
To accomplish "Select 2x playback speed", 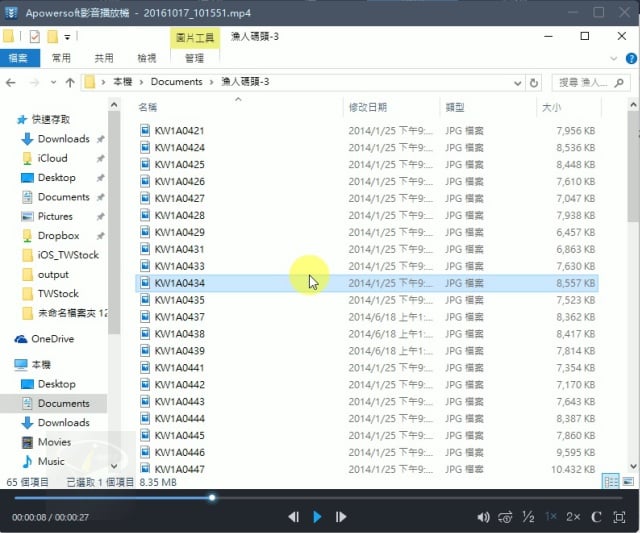I will tap(573, 517).
